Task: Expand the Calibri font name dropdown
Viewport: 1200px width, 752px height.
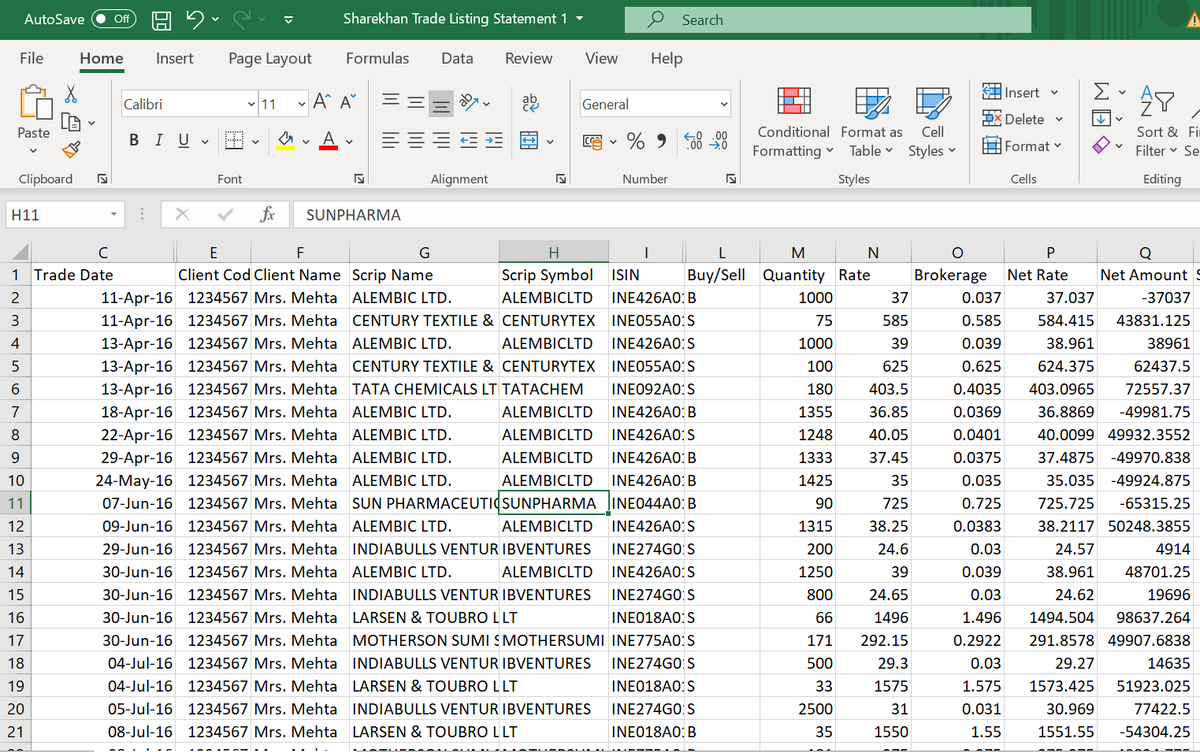Action: tap(250, 104)
